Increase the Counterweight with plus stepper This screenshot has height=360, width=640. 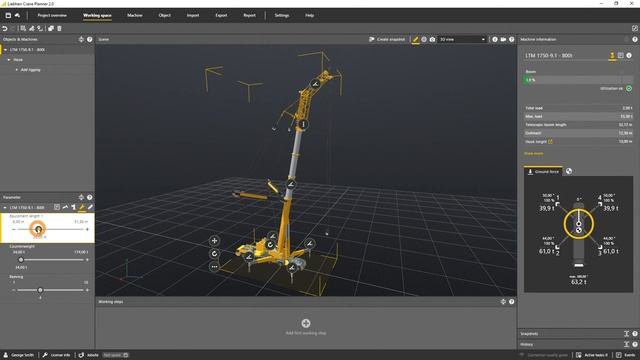[87, 260]
